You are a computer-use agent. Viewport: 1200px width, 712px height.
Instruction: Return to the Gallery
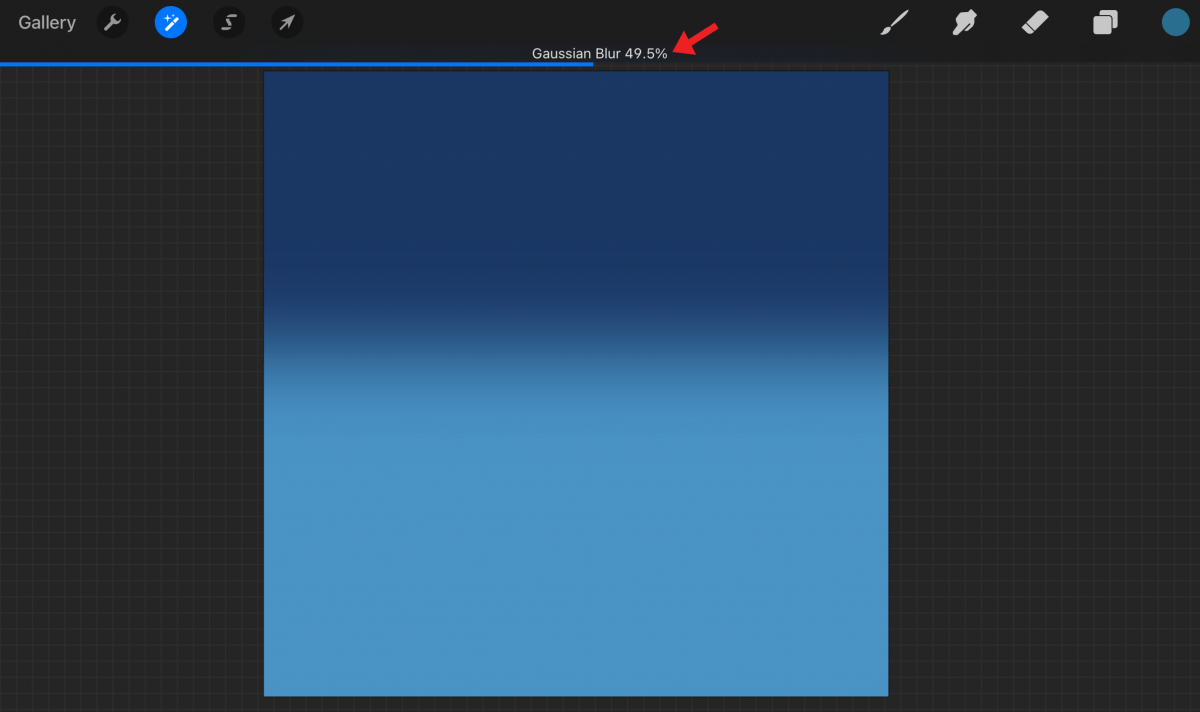click(x=46, y=22)
